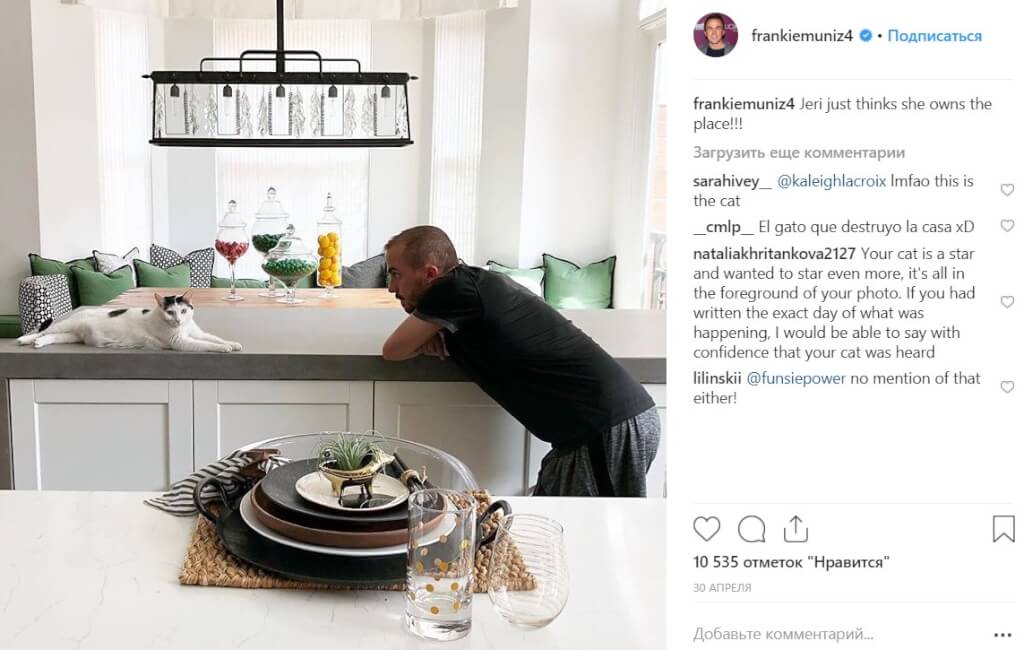
Task: Open the @kaleighlacroix mention
Action: [x=831, y=181]
